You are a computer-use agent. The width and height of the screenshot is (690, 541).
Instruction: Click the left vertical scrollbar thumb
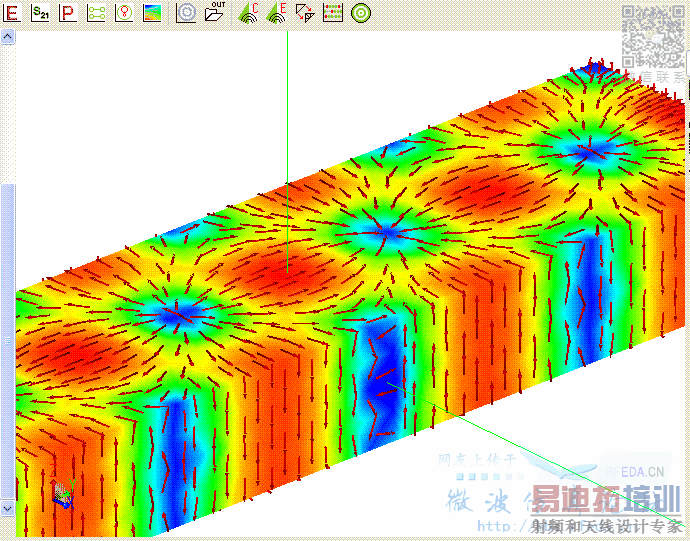pyautogui.click(x=7, y=341)
